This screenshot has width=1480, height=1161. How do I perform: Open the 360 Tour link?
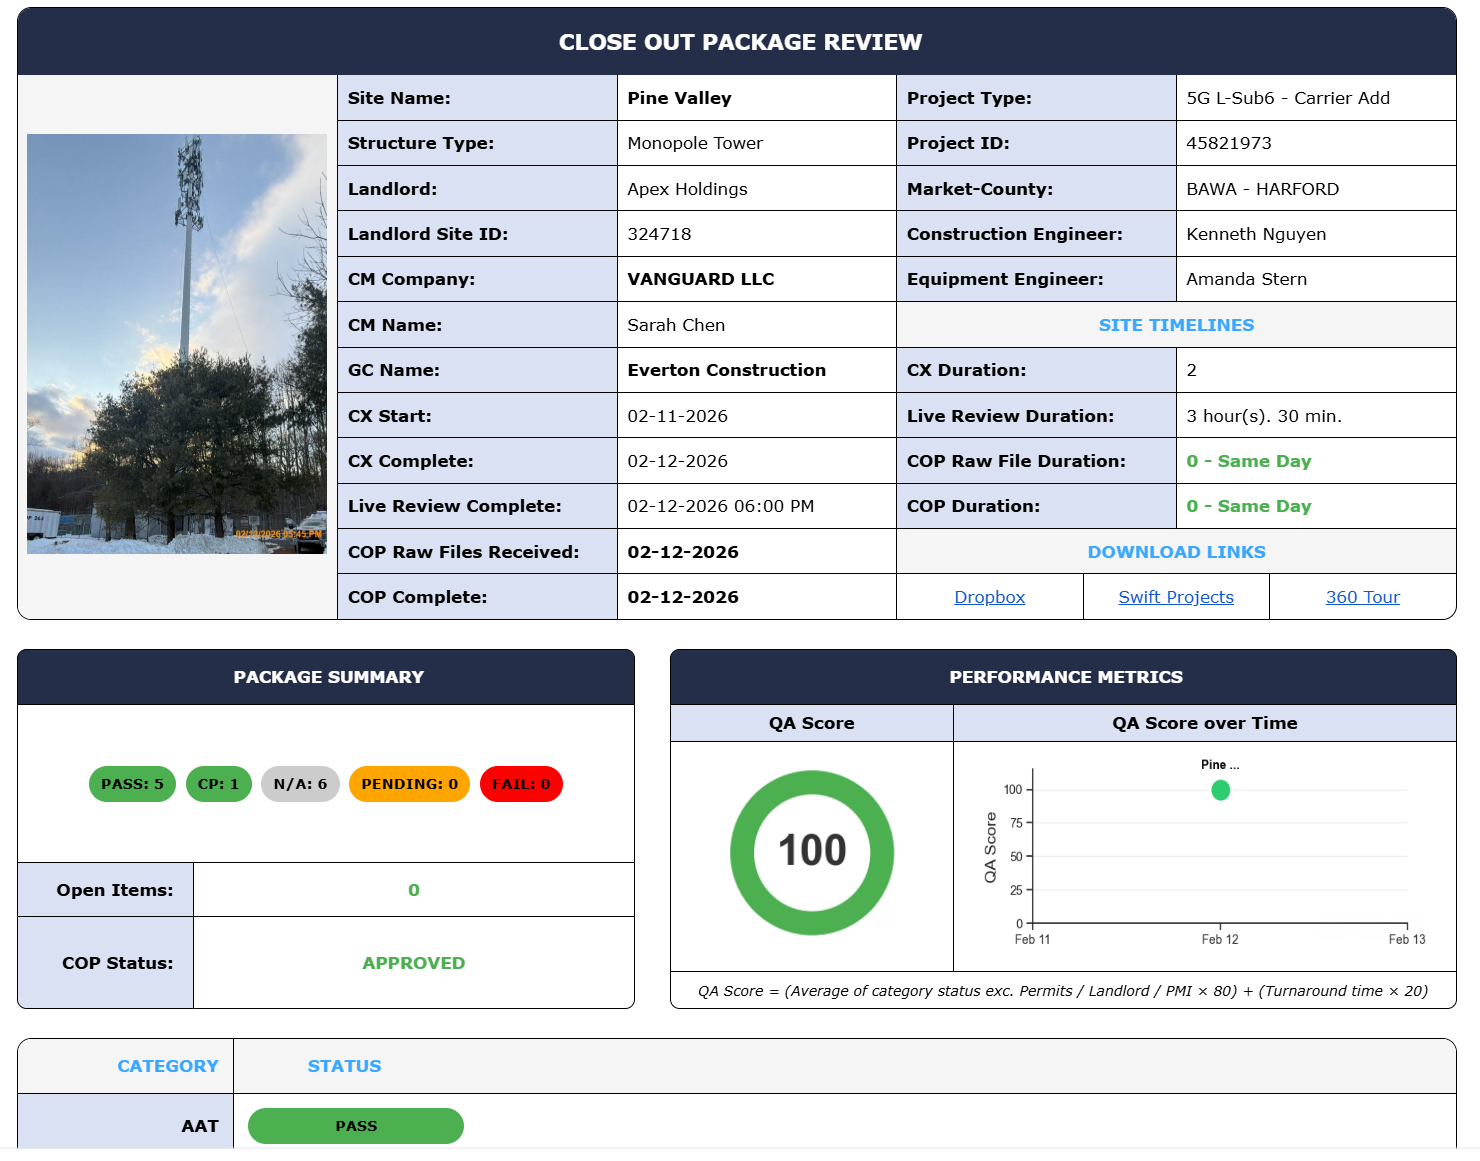coord(1362,596)
